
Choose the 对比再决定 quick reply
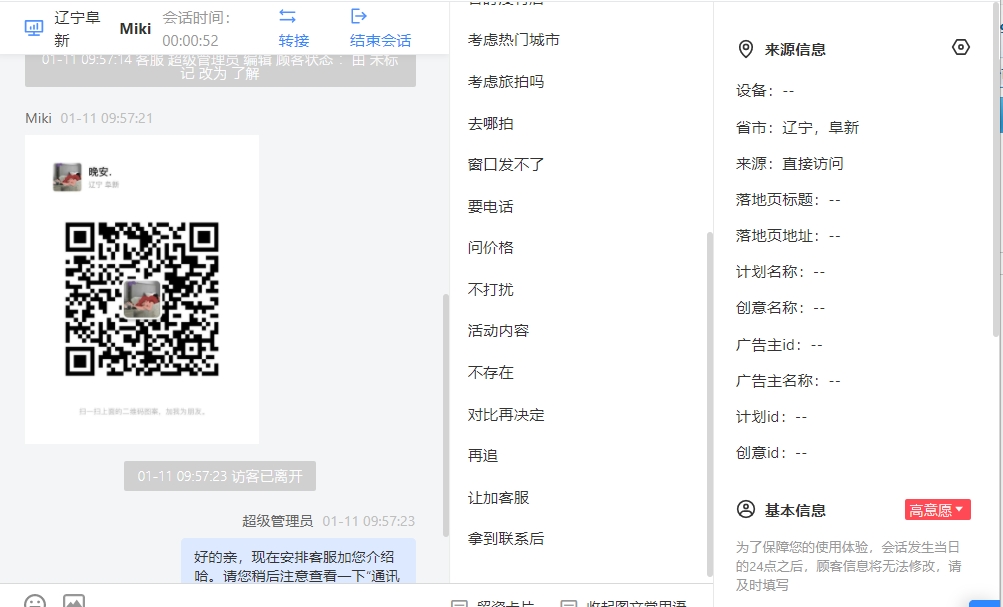coord(506,414)
